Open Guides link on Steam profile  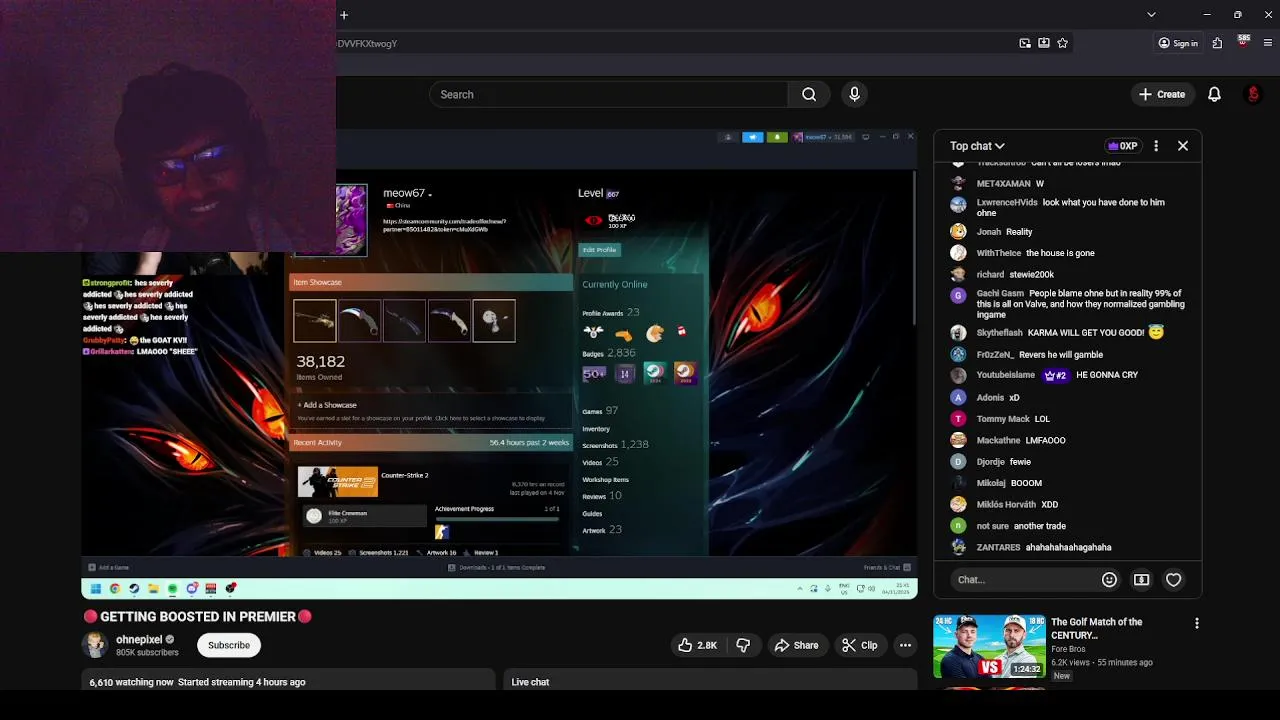[592, 514]
